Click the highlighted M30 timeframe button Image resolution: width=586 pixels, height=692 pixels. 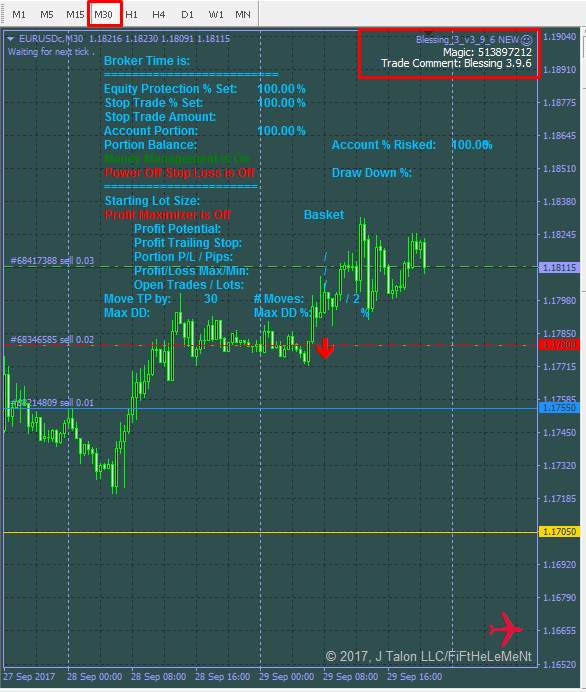104,15
